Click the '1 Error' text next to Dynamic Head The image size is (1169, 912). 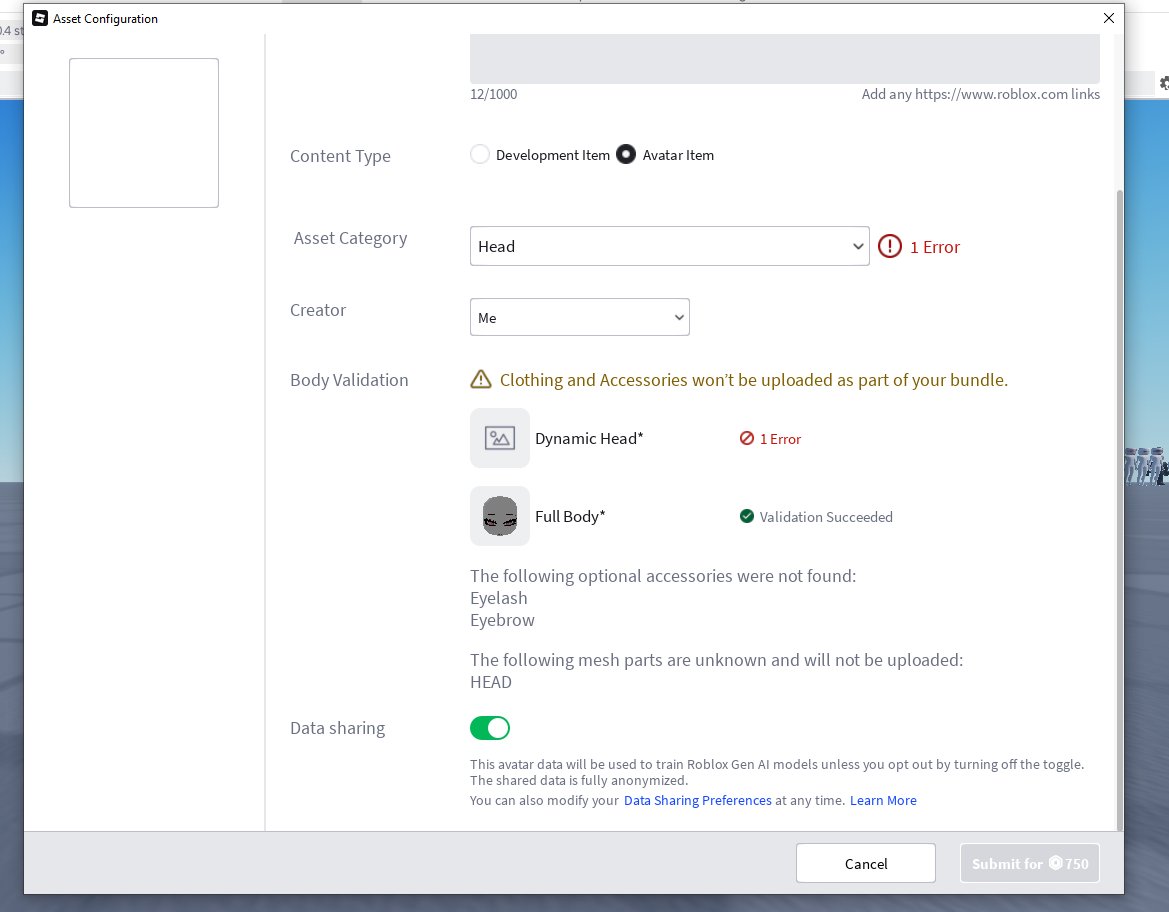pyautogui.click(x=780, y=439)
